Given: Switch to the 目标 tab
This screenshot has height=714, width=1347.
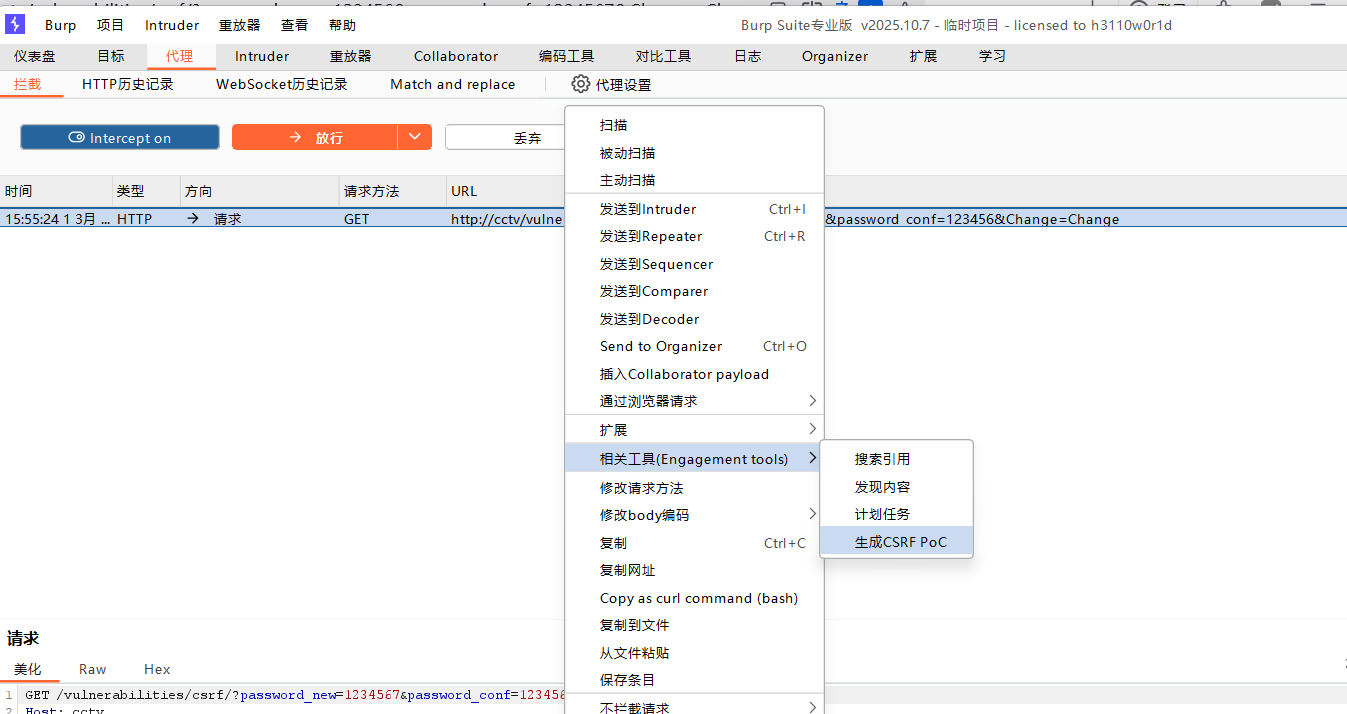Looking at the screenshot, I should (111, 56).
